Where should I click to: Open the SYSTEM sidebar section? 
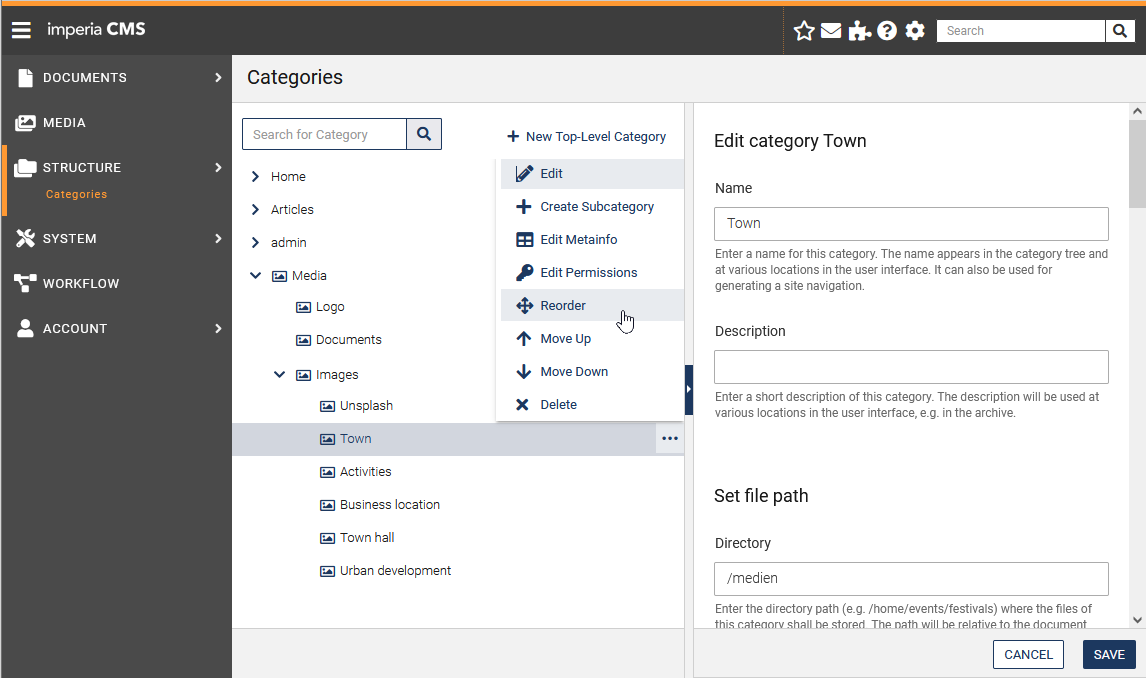70,238
